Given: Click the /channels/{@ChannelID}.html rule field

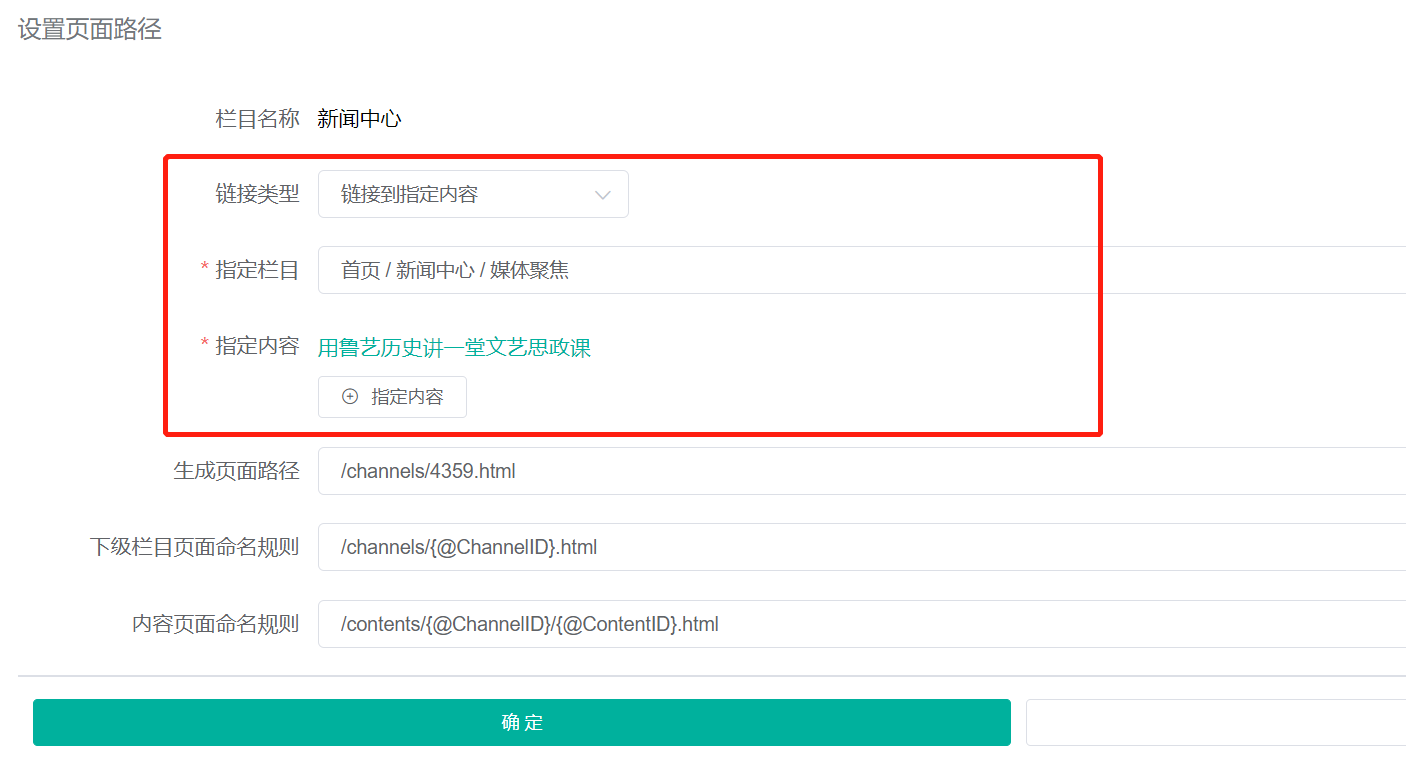Looking at the screenshot, I should [860, 547].
